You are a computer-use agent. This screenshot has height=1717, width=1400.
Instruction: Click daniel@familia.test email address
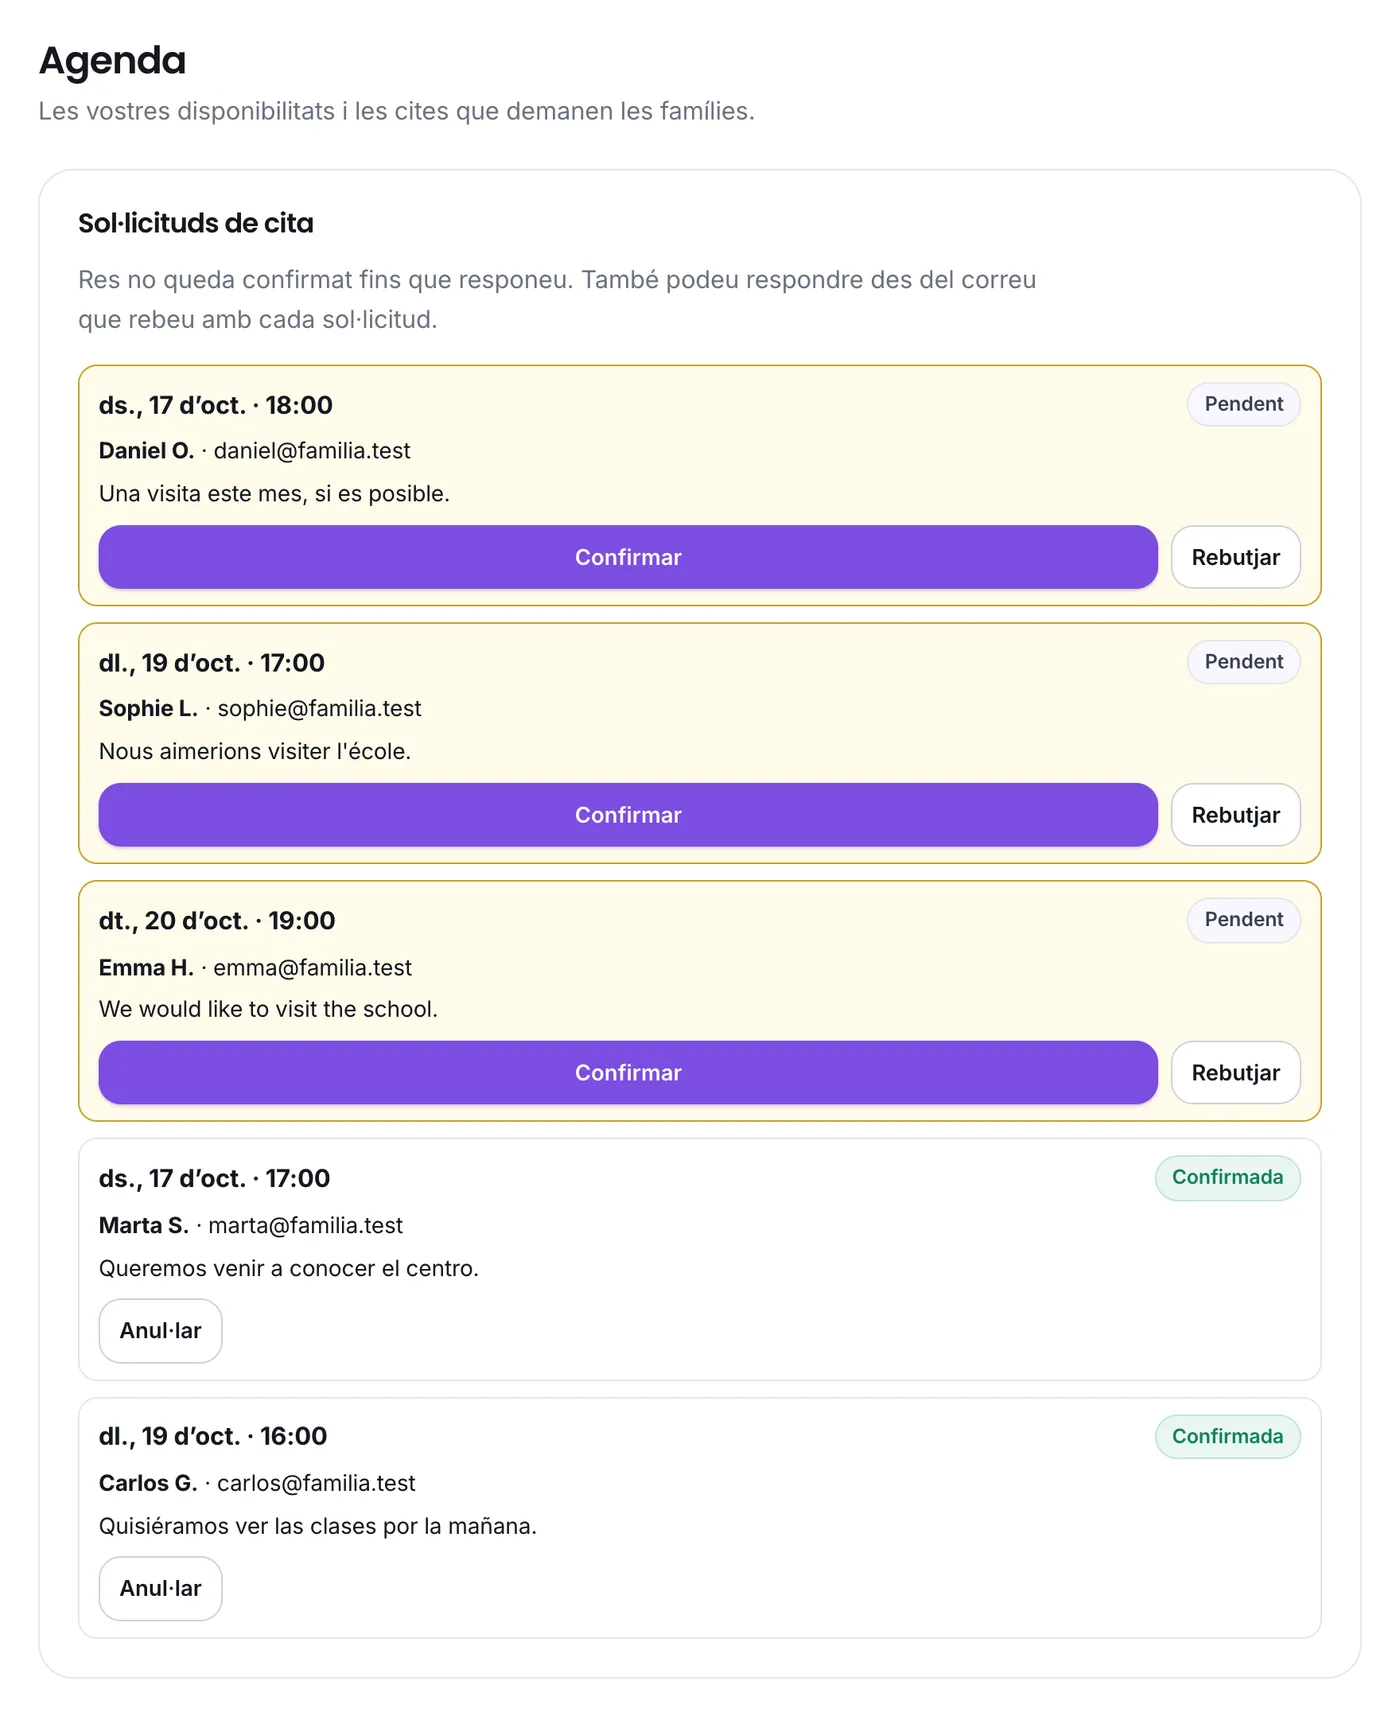coord(312,451)
